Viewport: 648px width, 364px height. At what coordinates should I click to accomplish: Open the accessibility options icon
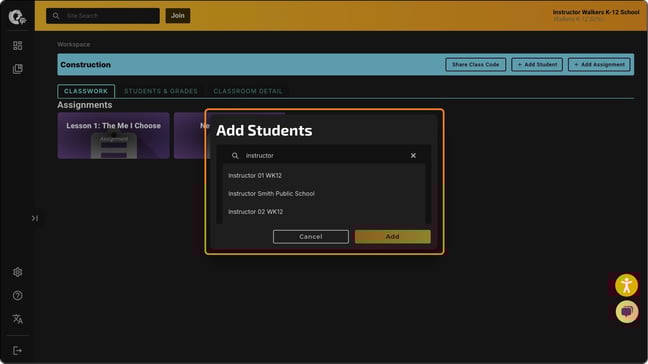click(627, 285)
